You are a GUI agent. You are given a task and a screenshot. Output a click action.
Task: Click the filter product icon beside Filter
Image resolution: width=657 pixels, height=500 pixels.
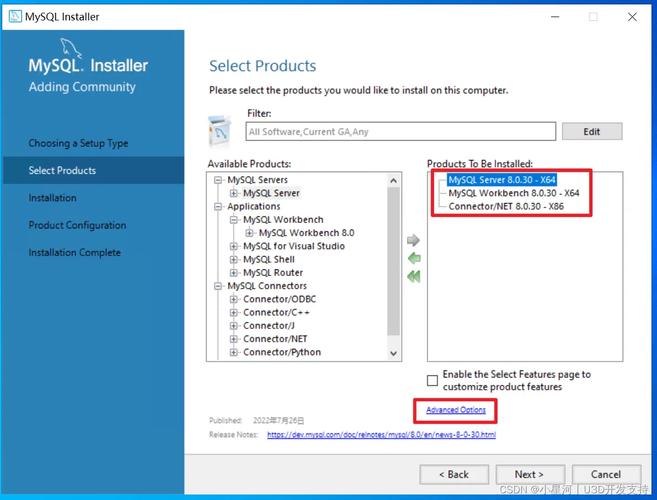(220, 132)
